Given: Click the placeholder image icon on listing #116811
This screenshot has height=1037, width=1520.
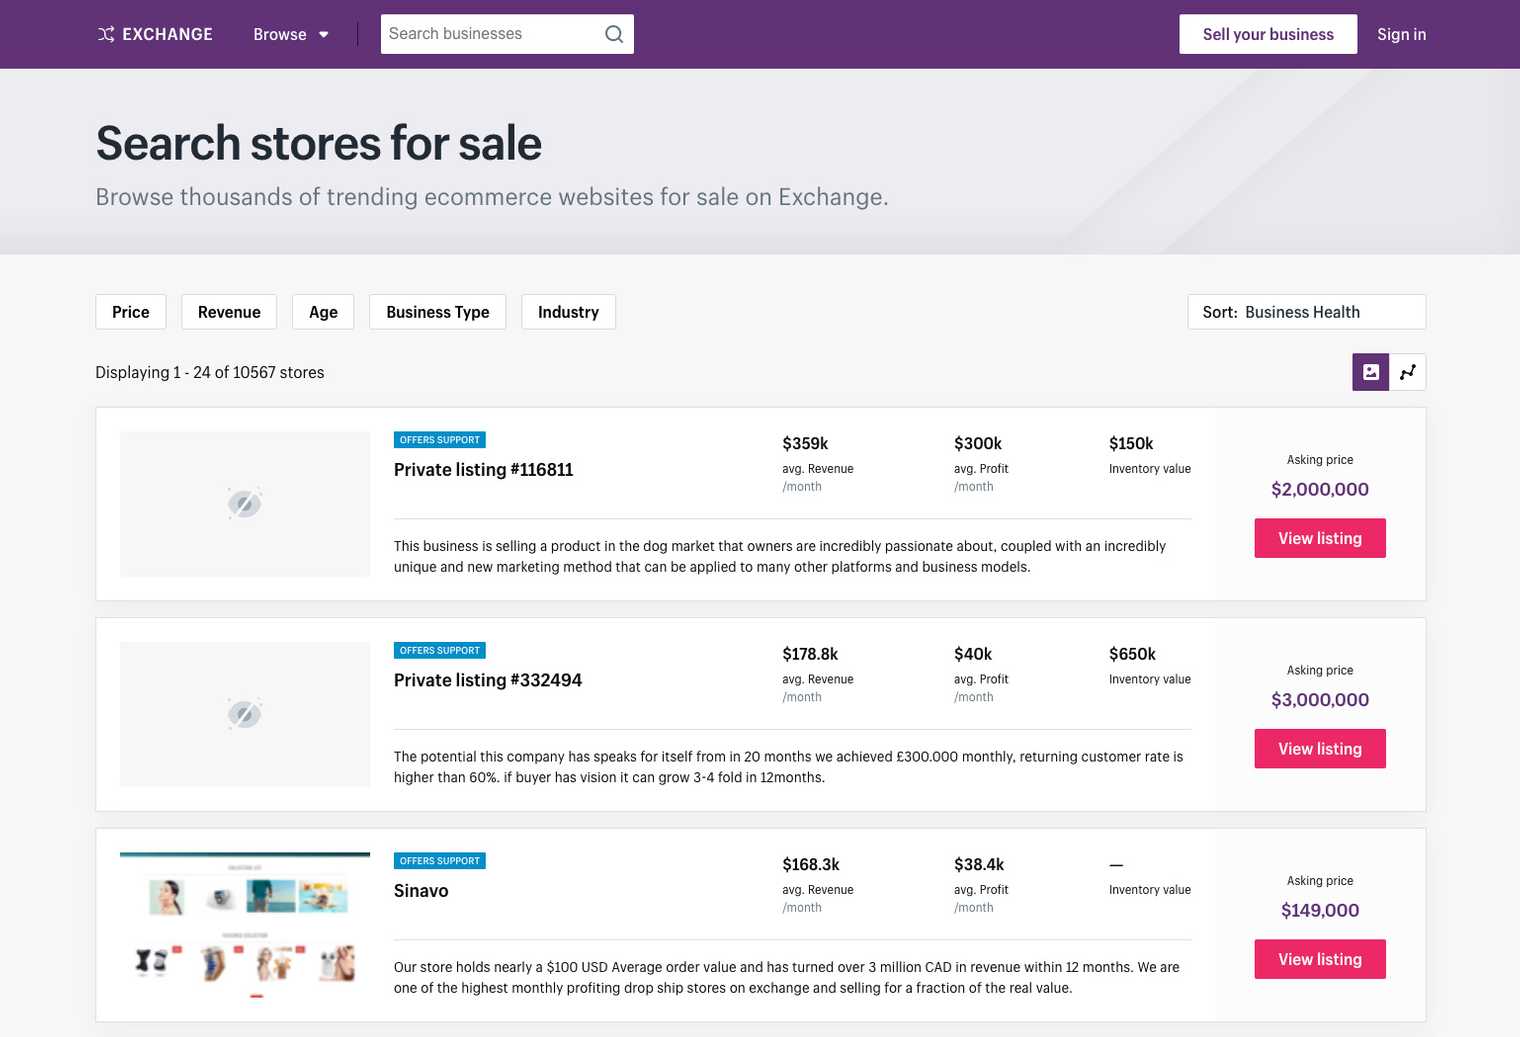Looking at the screenshot, I should [244, 503].
